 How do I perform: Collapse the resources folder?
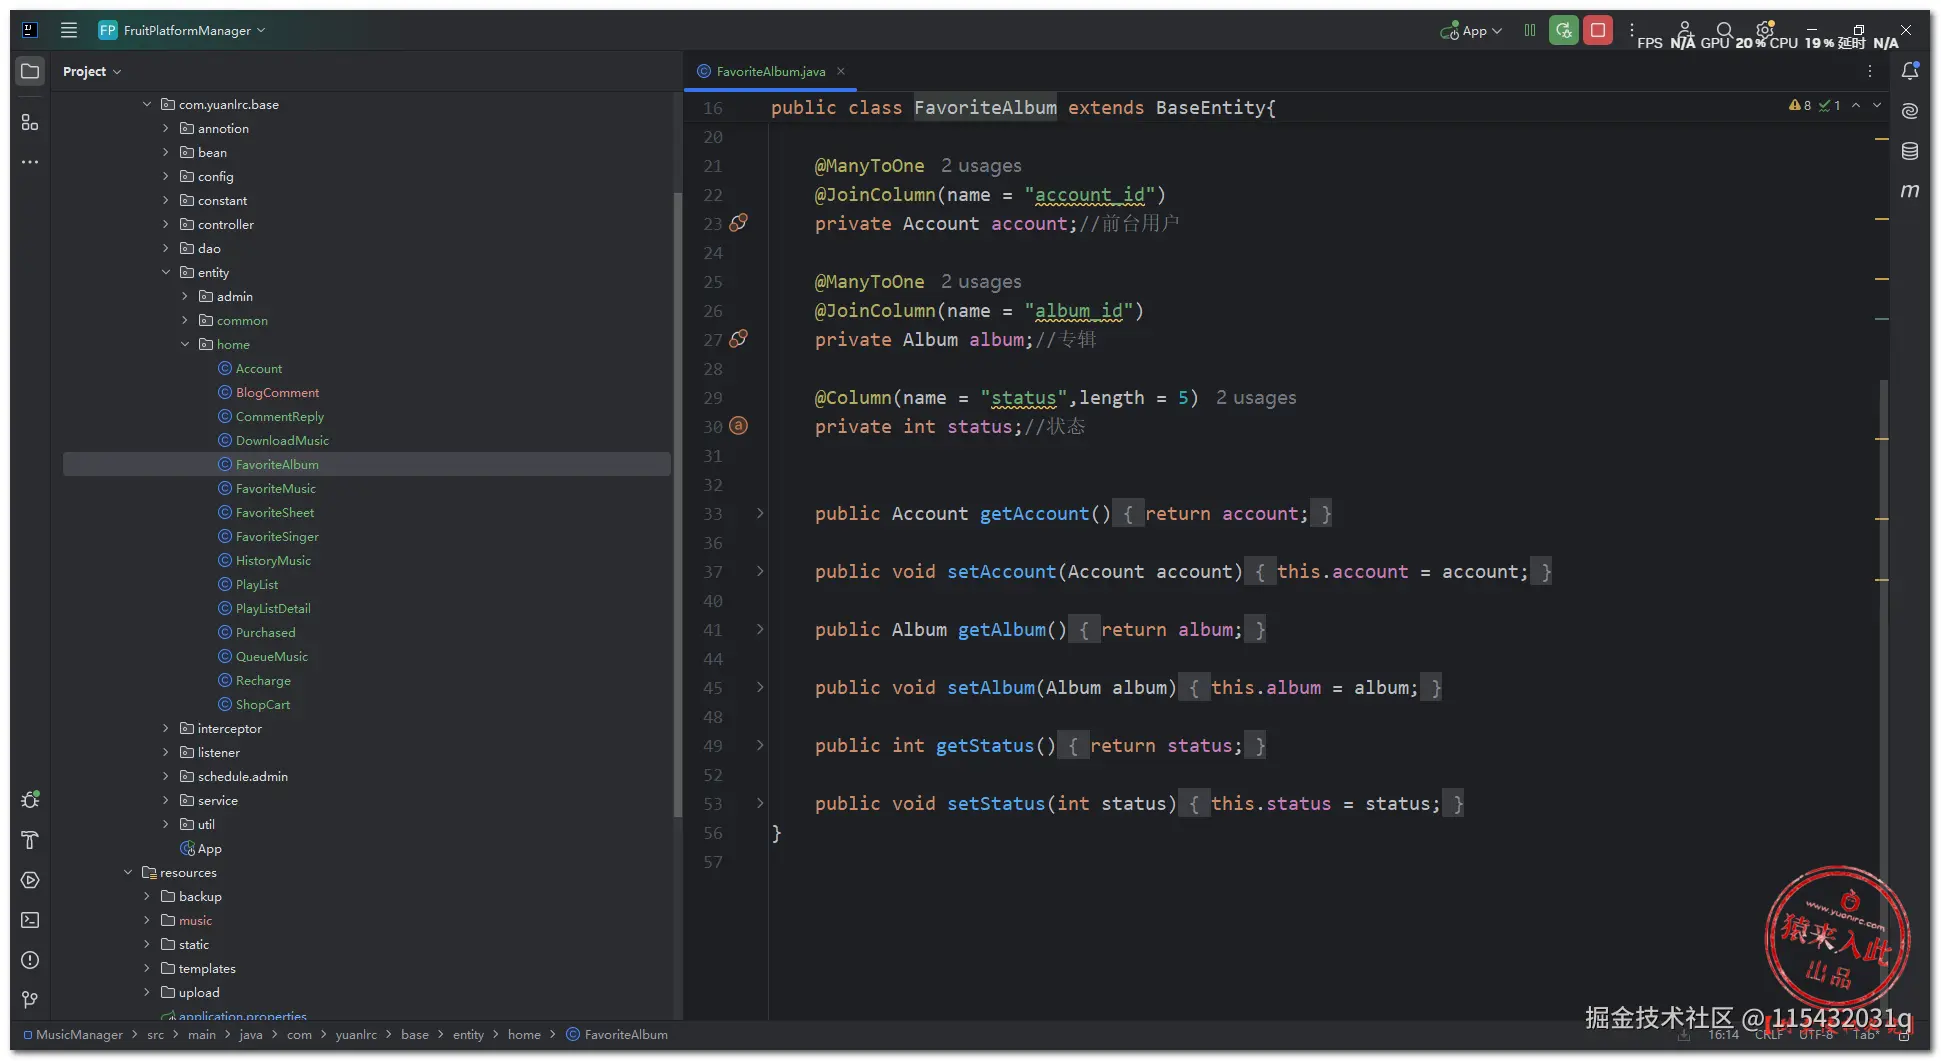(128, 872)
